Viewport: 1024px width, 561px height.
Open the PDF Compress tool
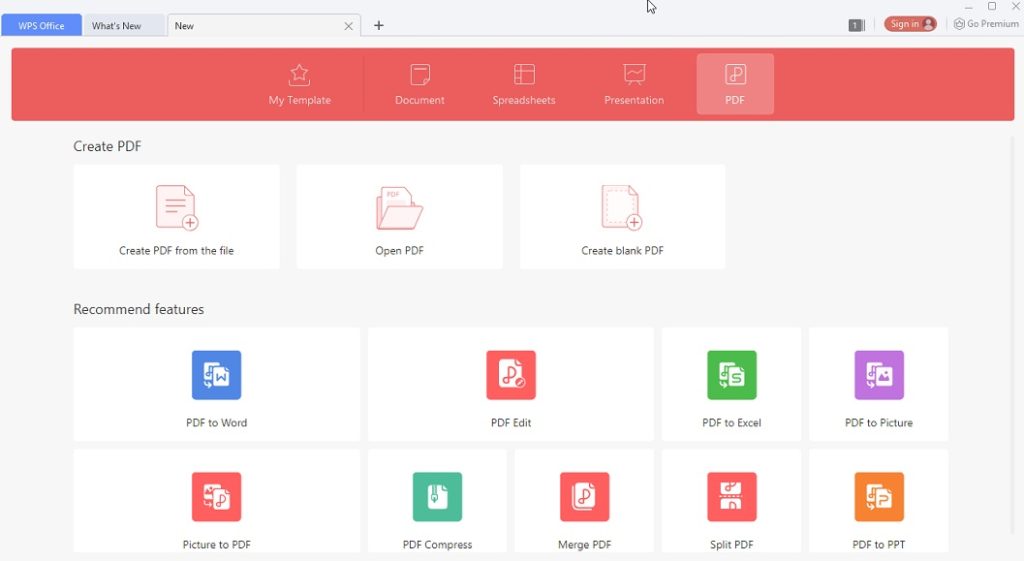pyautogui.click(x=437, y=497)
